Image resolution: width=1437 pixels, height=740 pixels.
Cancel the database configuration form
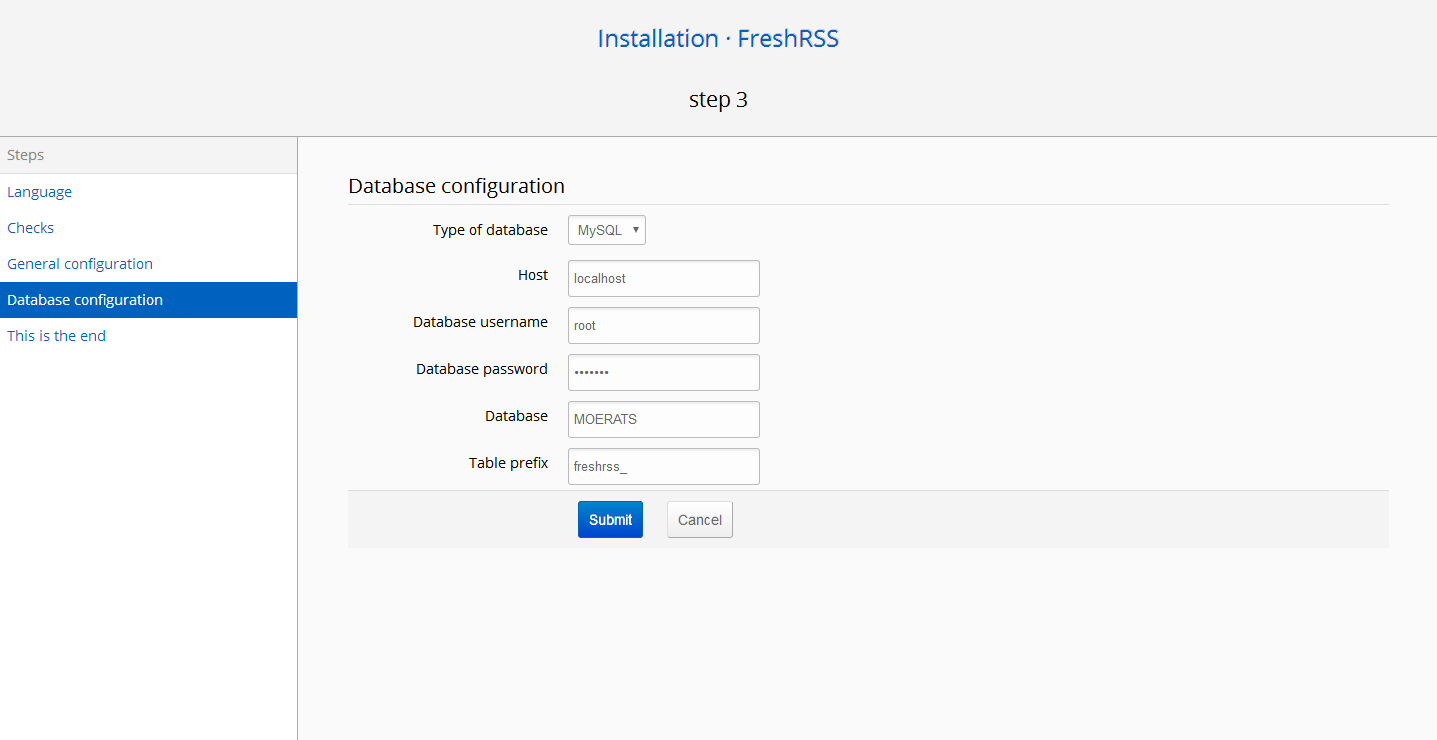click(700, 520)
